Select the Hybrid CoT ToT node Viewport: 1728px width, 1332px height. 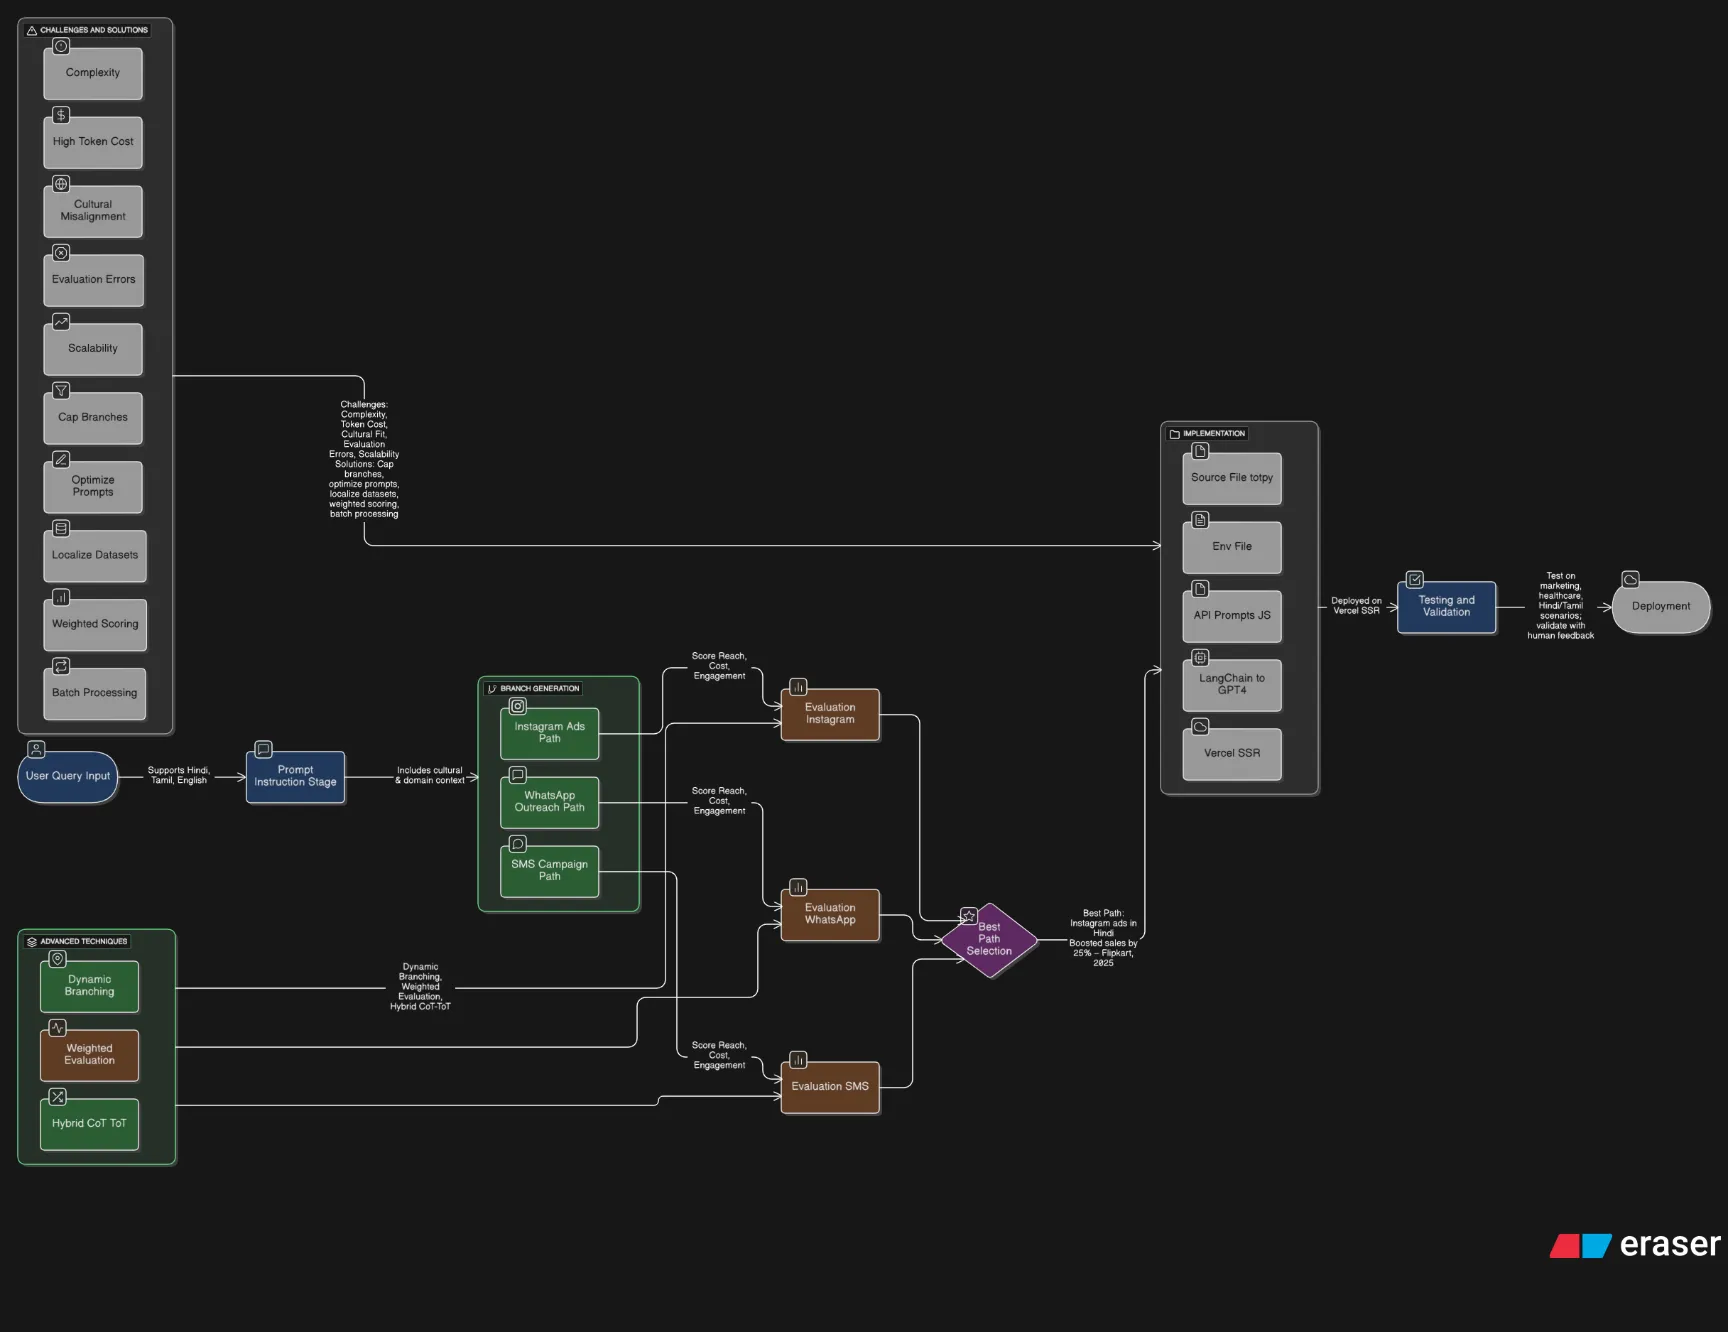(x=90, y=1124)
